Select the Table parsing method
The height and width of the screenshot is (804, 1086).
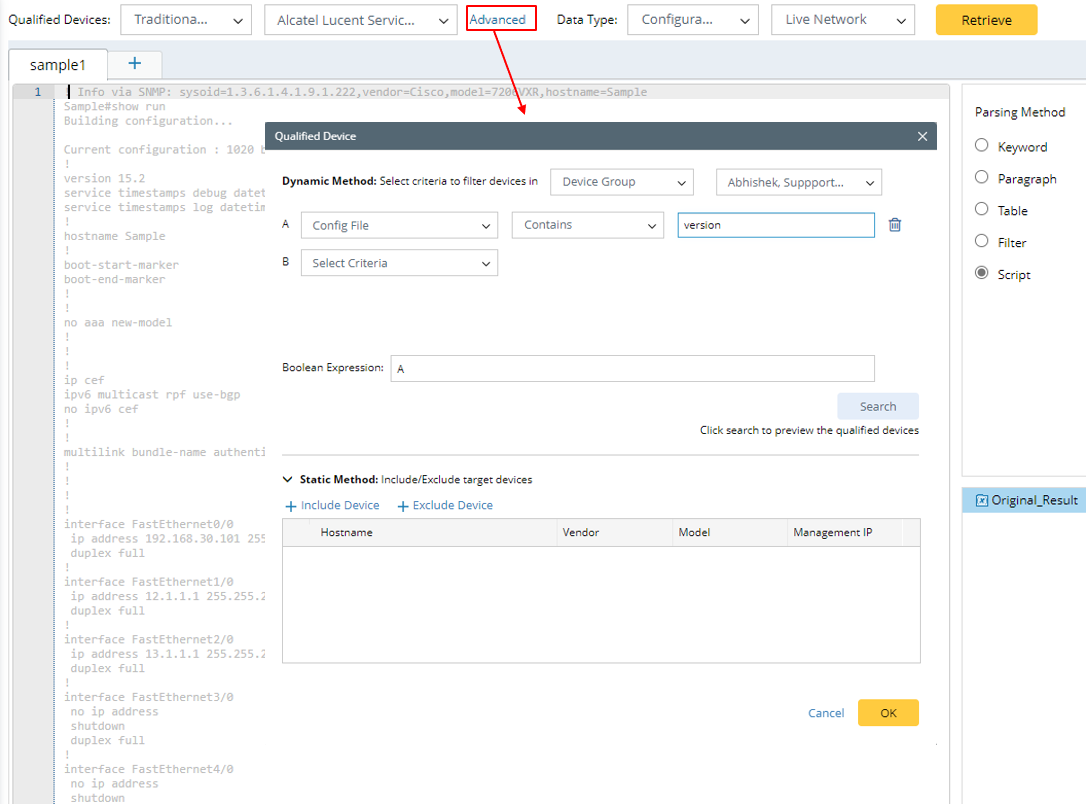tap(982, 210)
